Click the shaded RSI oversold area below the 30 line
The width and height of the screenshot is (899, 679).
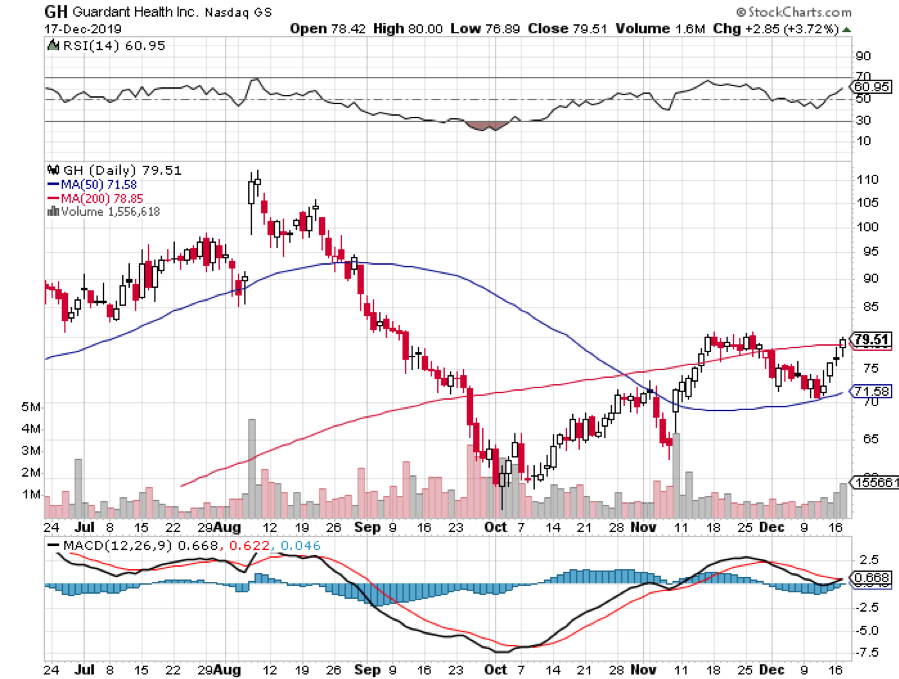[x=487, y=126]
